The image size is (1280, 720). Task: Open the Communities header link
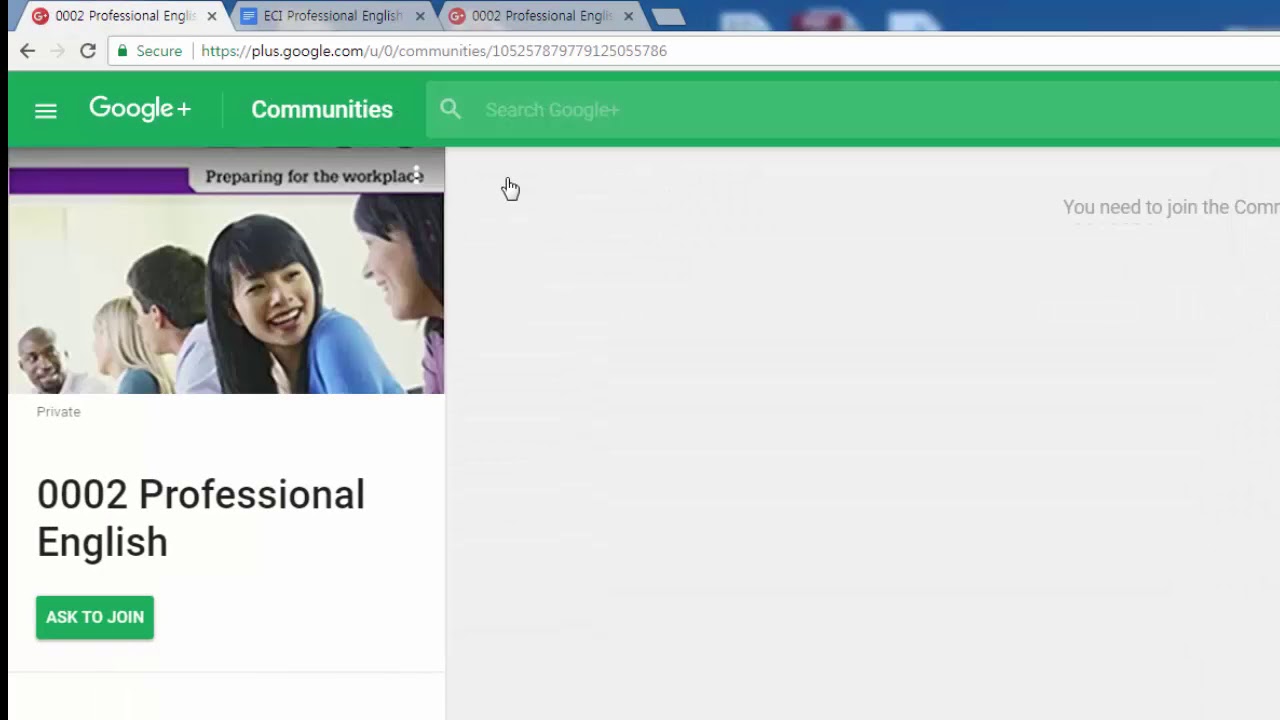point(322,109)
